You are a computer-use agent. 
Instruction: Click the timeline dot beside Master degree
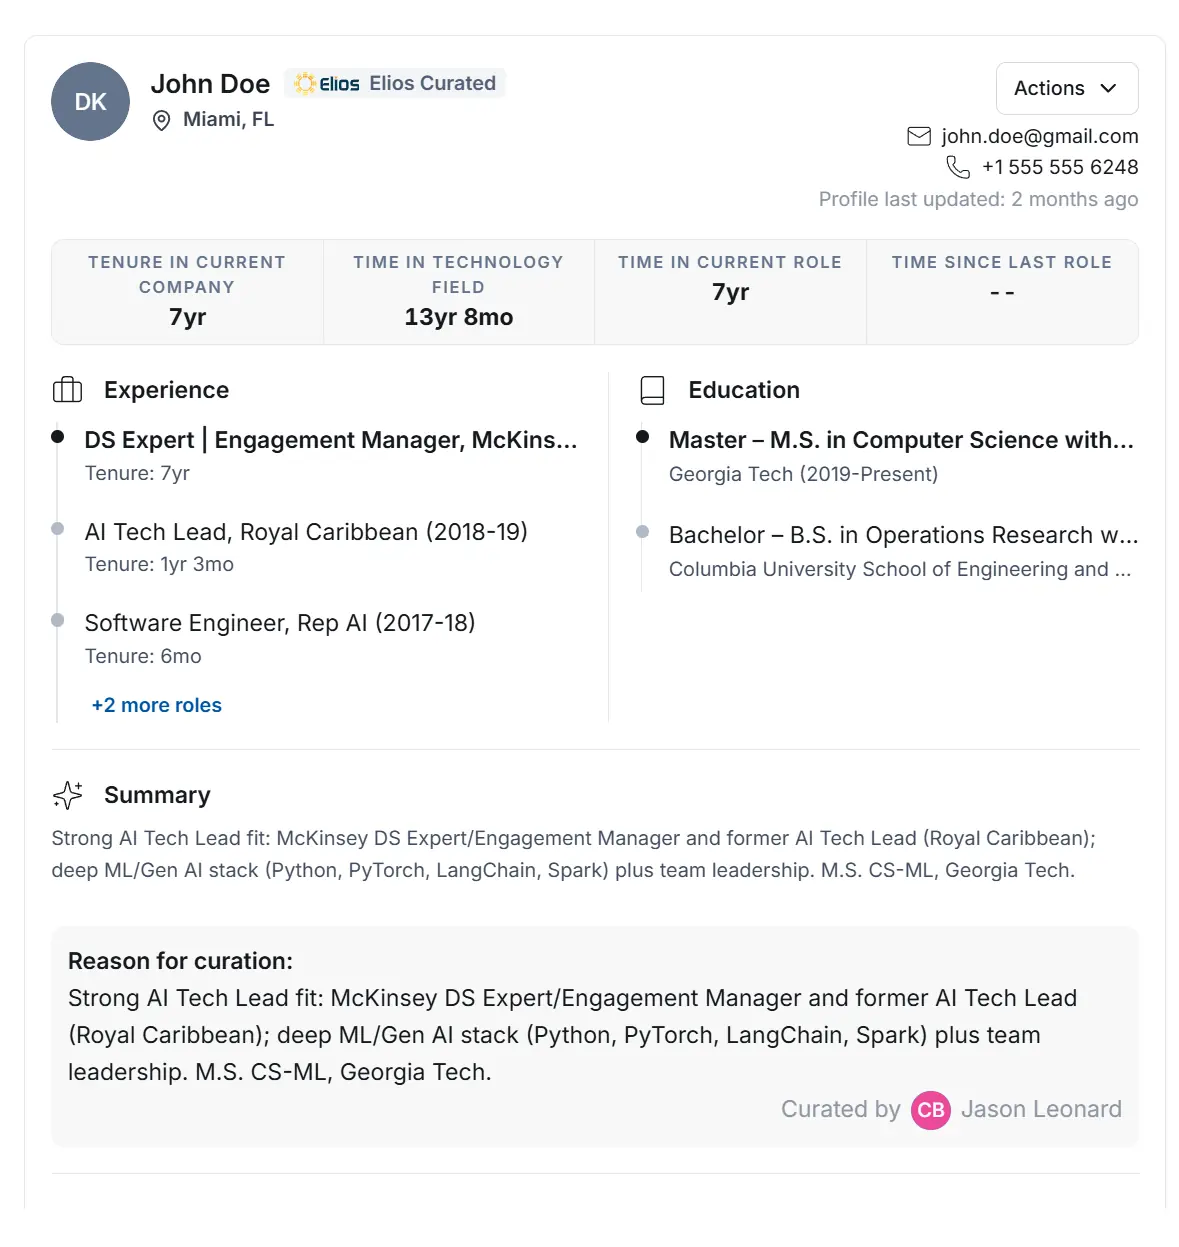coord(643,437)
